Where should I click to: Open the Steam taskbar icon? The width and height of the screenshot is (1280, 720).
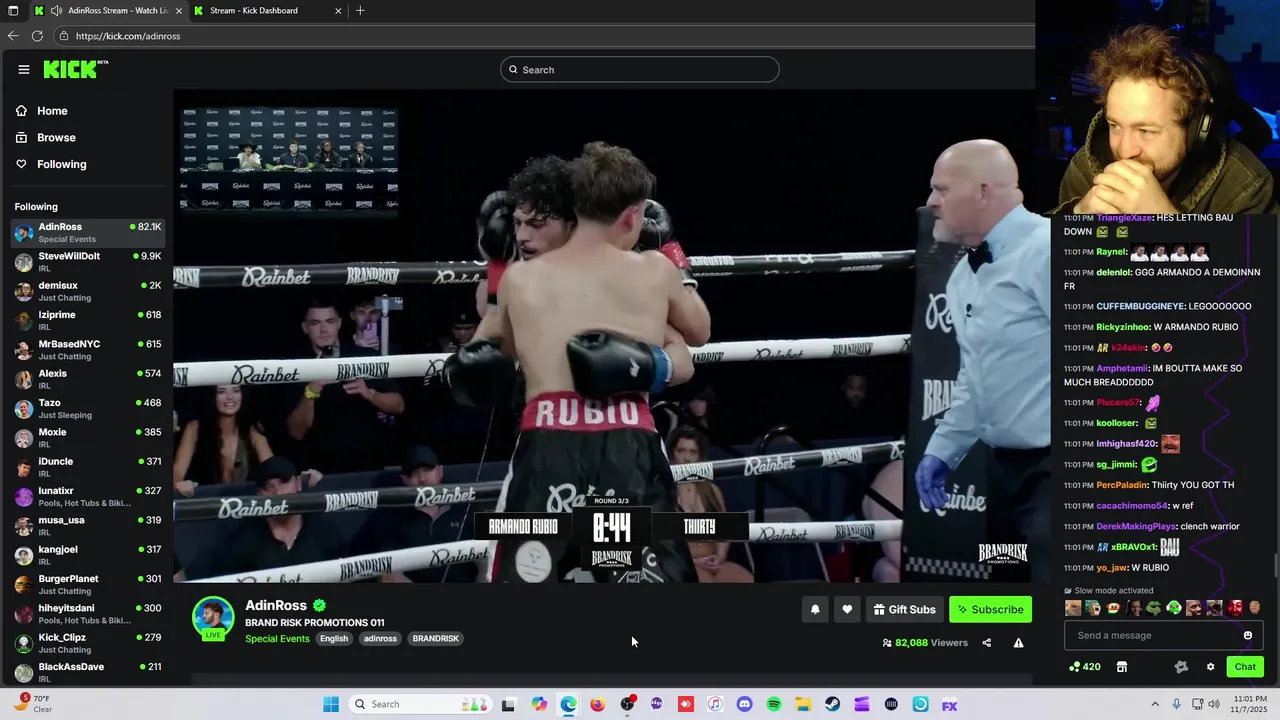(x=832, y=704)
